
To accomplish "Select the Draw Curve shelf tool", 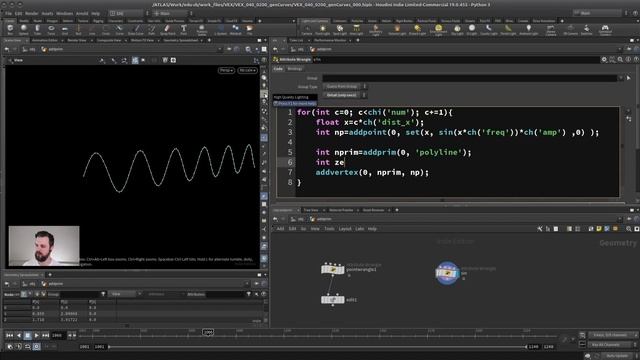I will click(136, 29).
